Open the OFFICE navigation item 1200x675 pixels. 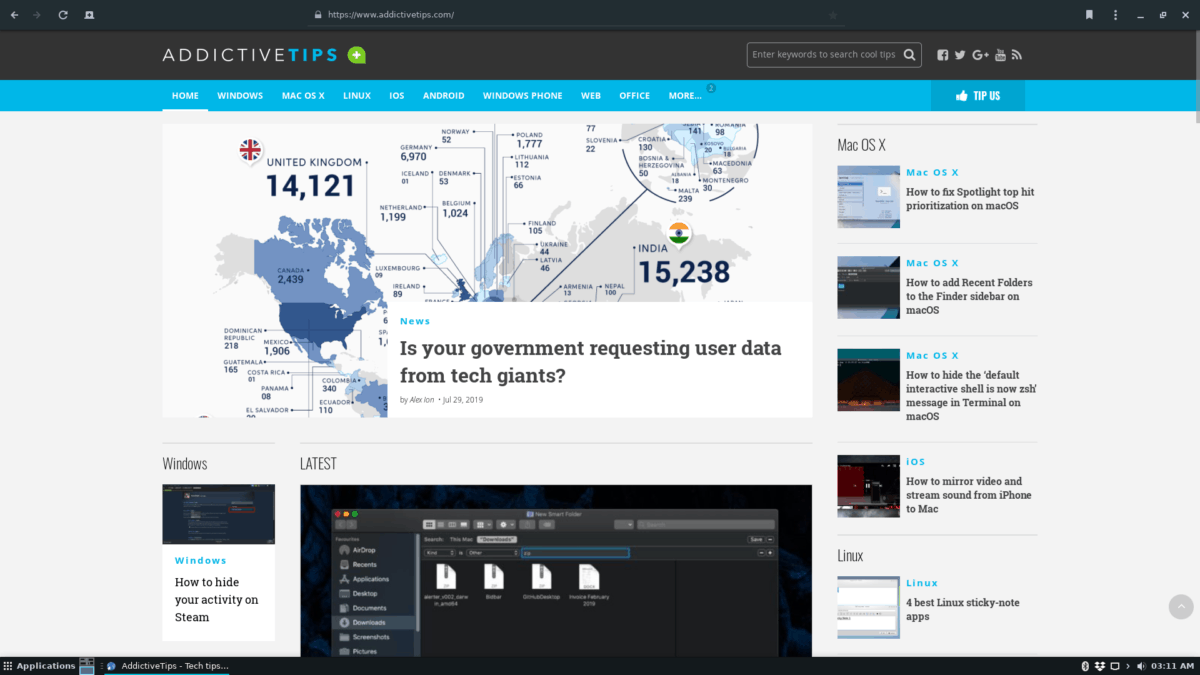(635, 96)
